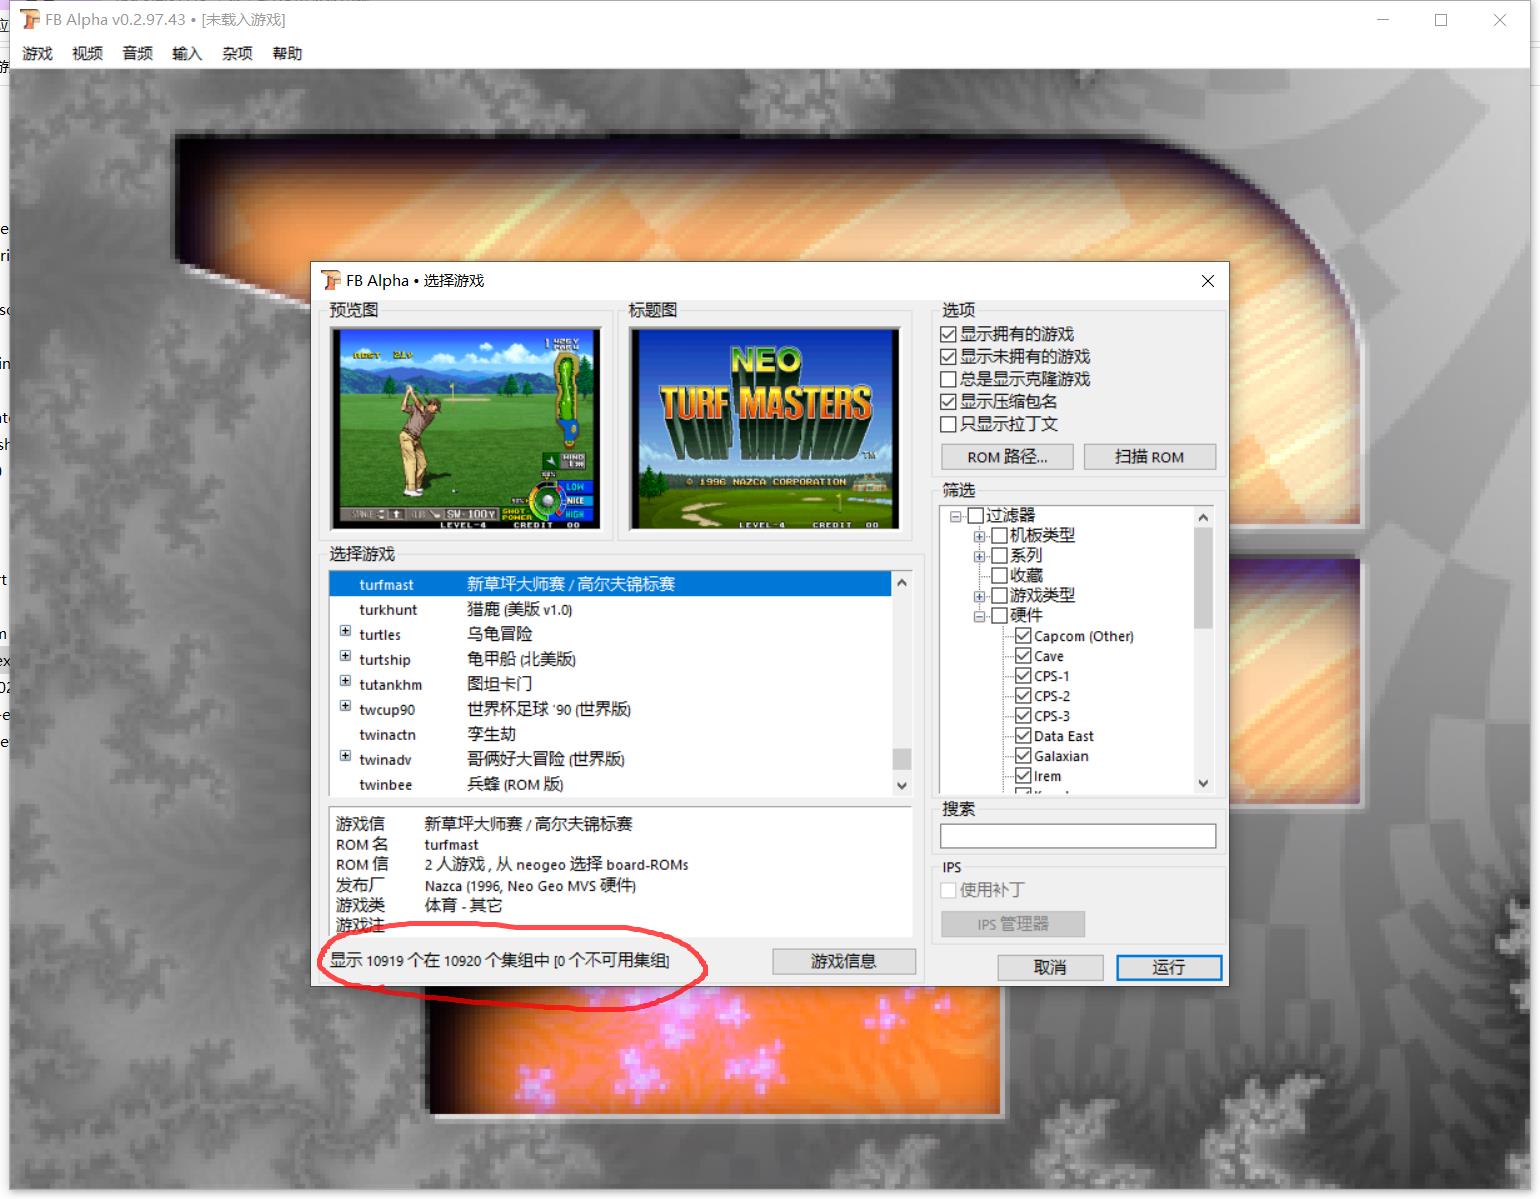Image resolution: width=1540 pixels, height=1199 pixels.
Task: Uncheck the Data East hardware filter
Action: (1023, 736)
